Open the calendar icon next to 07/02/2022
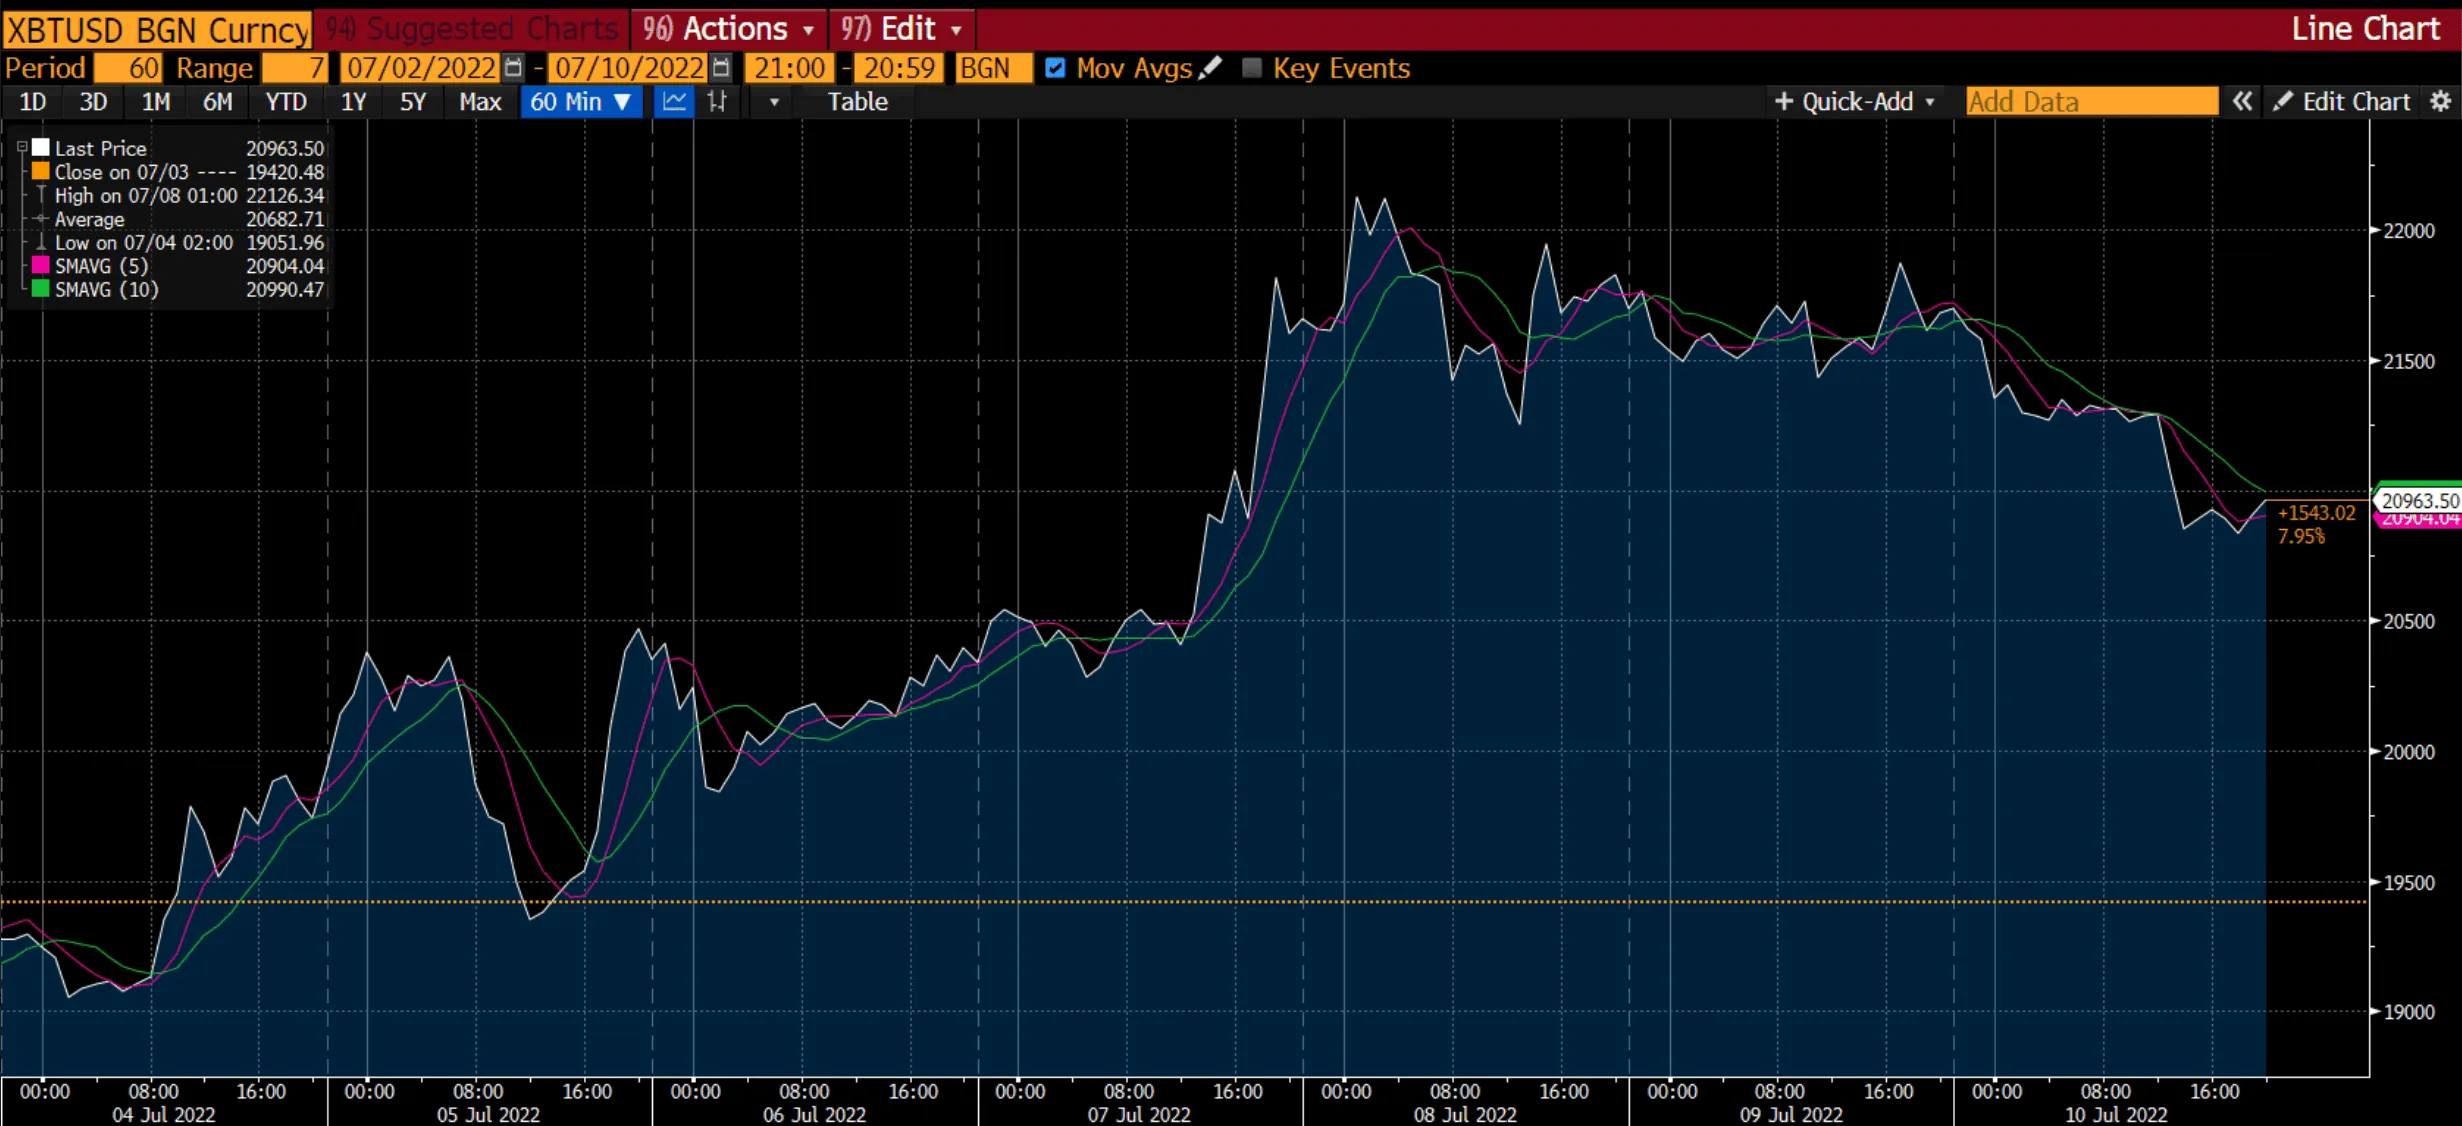The image size is (2462, 1126). pos(512,67)
